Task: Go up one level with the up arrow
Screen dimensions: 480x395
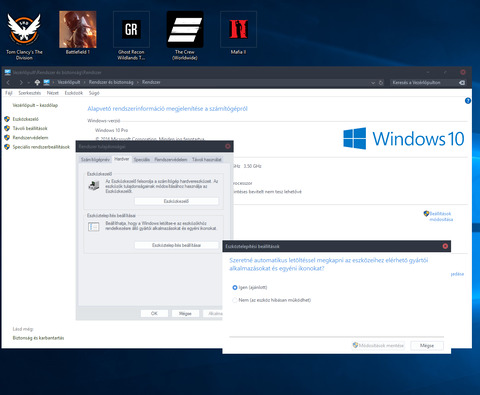Action: tap(37, 82)
